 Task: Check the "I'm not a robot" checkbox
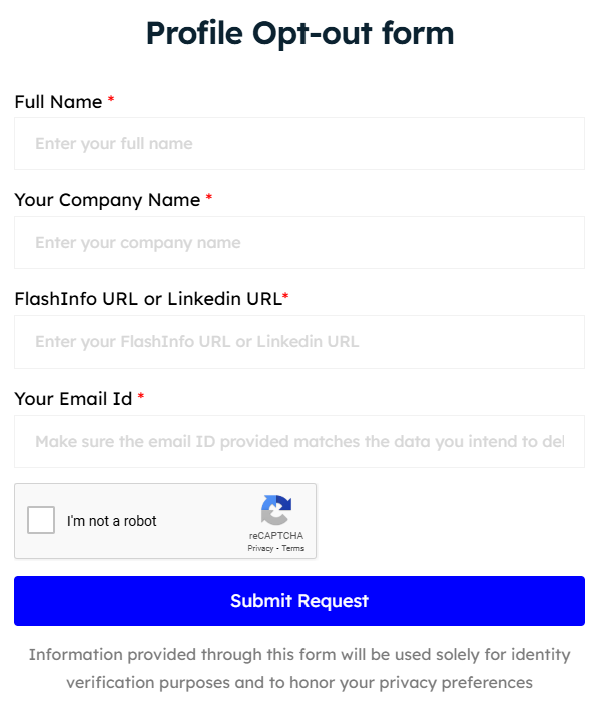coord(41,520)
